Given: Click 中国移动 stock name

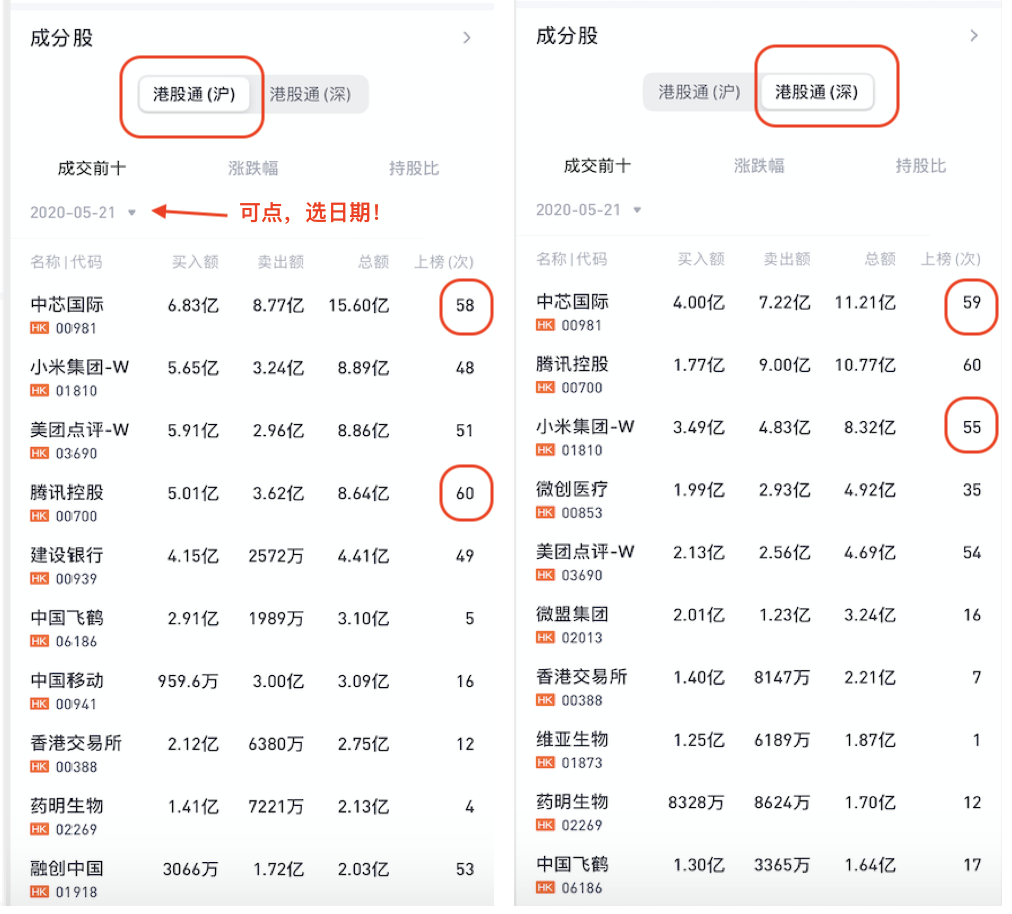Looking at the screenshot, I should coord(67,680).
